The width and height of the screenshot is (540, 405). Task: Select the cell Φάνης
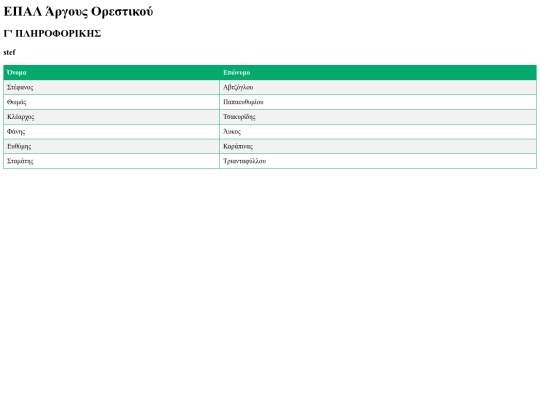tap(112, 132)
